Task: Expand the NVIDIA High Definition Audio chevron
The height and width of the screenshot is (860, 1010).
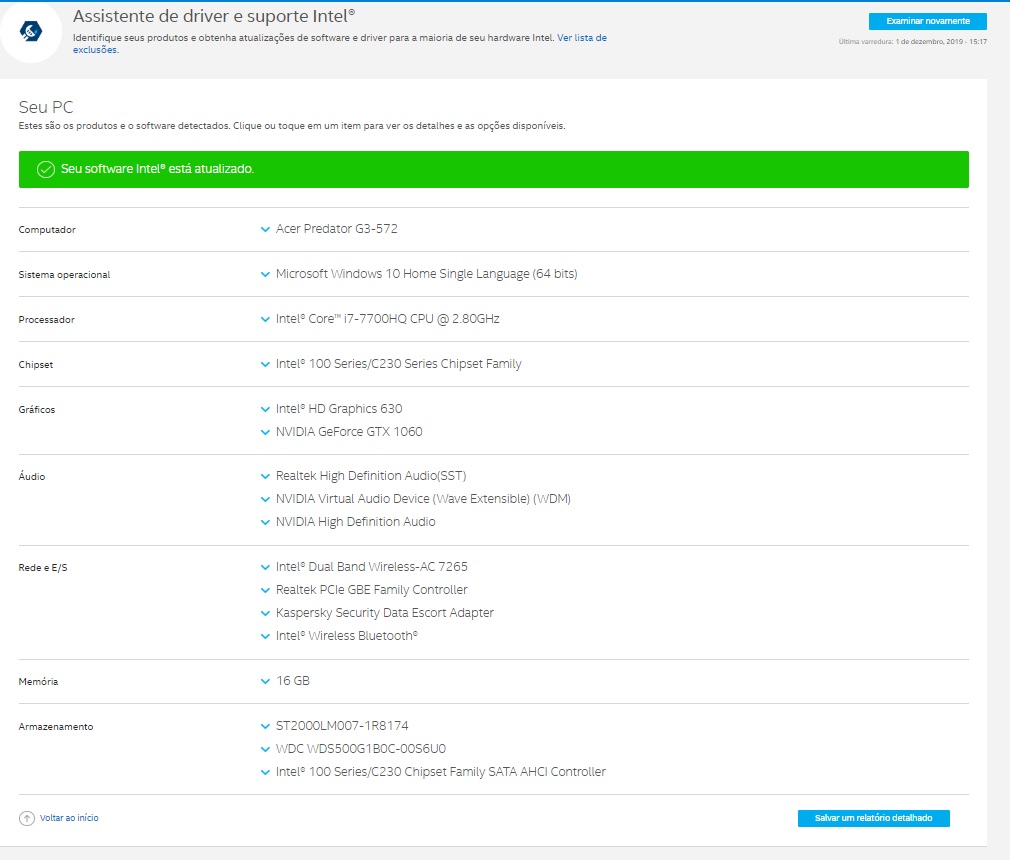Action: tap(265, 522)
